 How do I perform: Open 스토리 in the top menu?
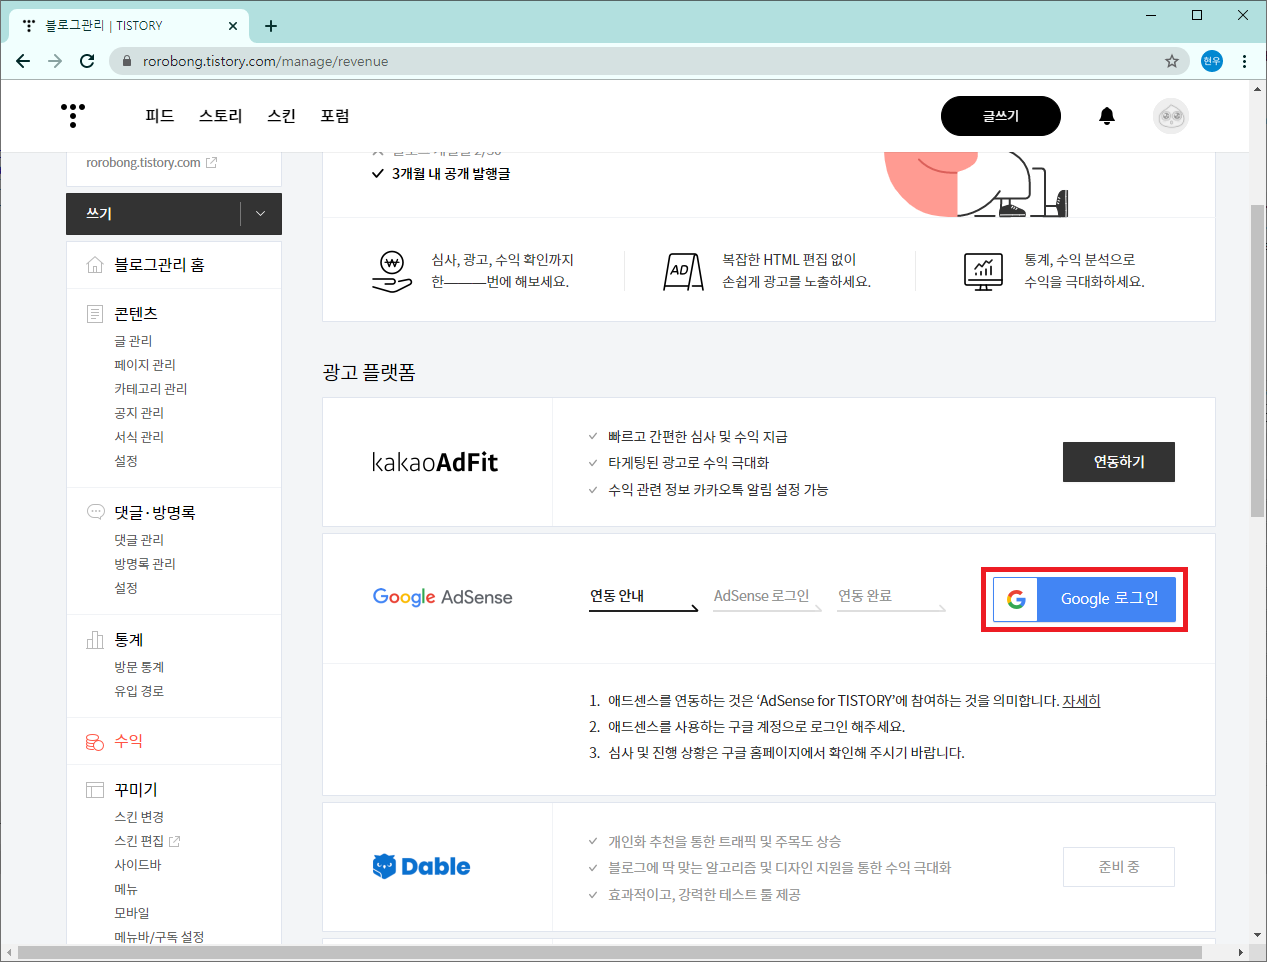221,116
